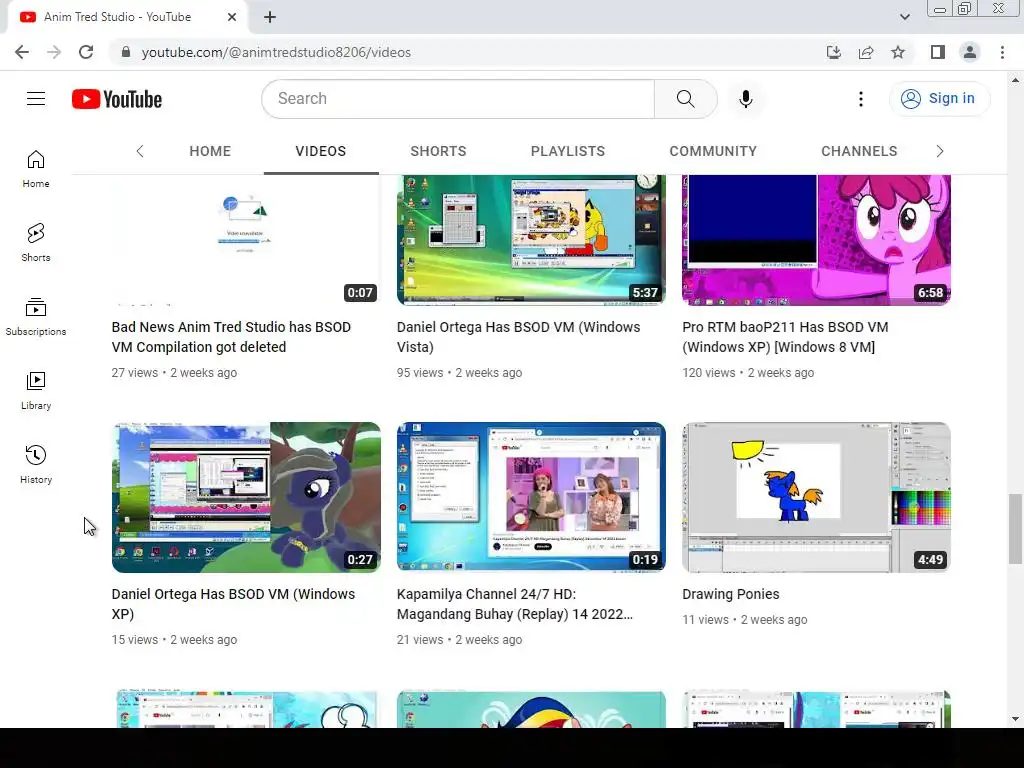Open Shorts from the sidebar
The width and height of the screenshot is (1024, 768).
[36, 242]
